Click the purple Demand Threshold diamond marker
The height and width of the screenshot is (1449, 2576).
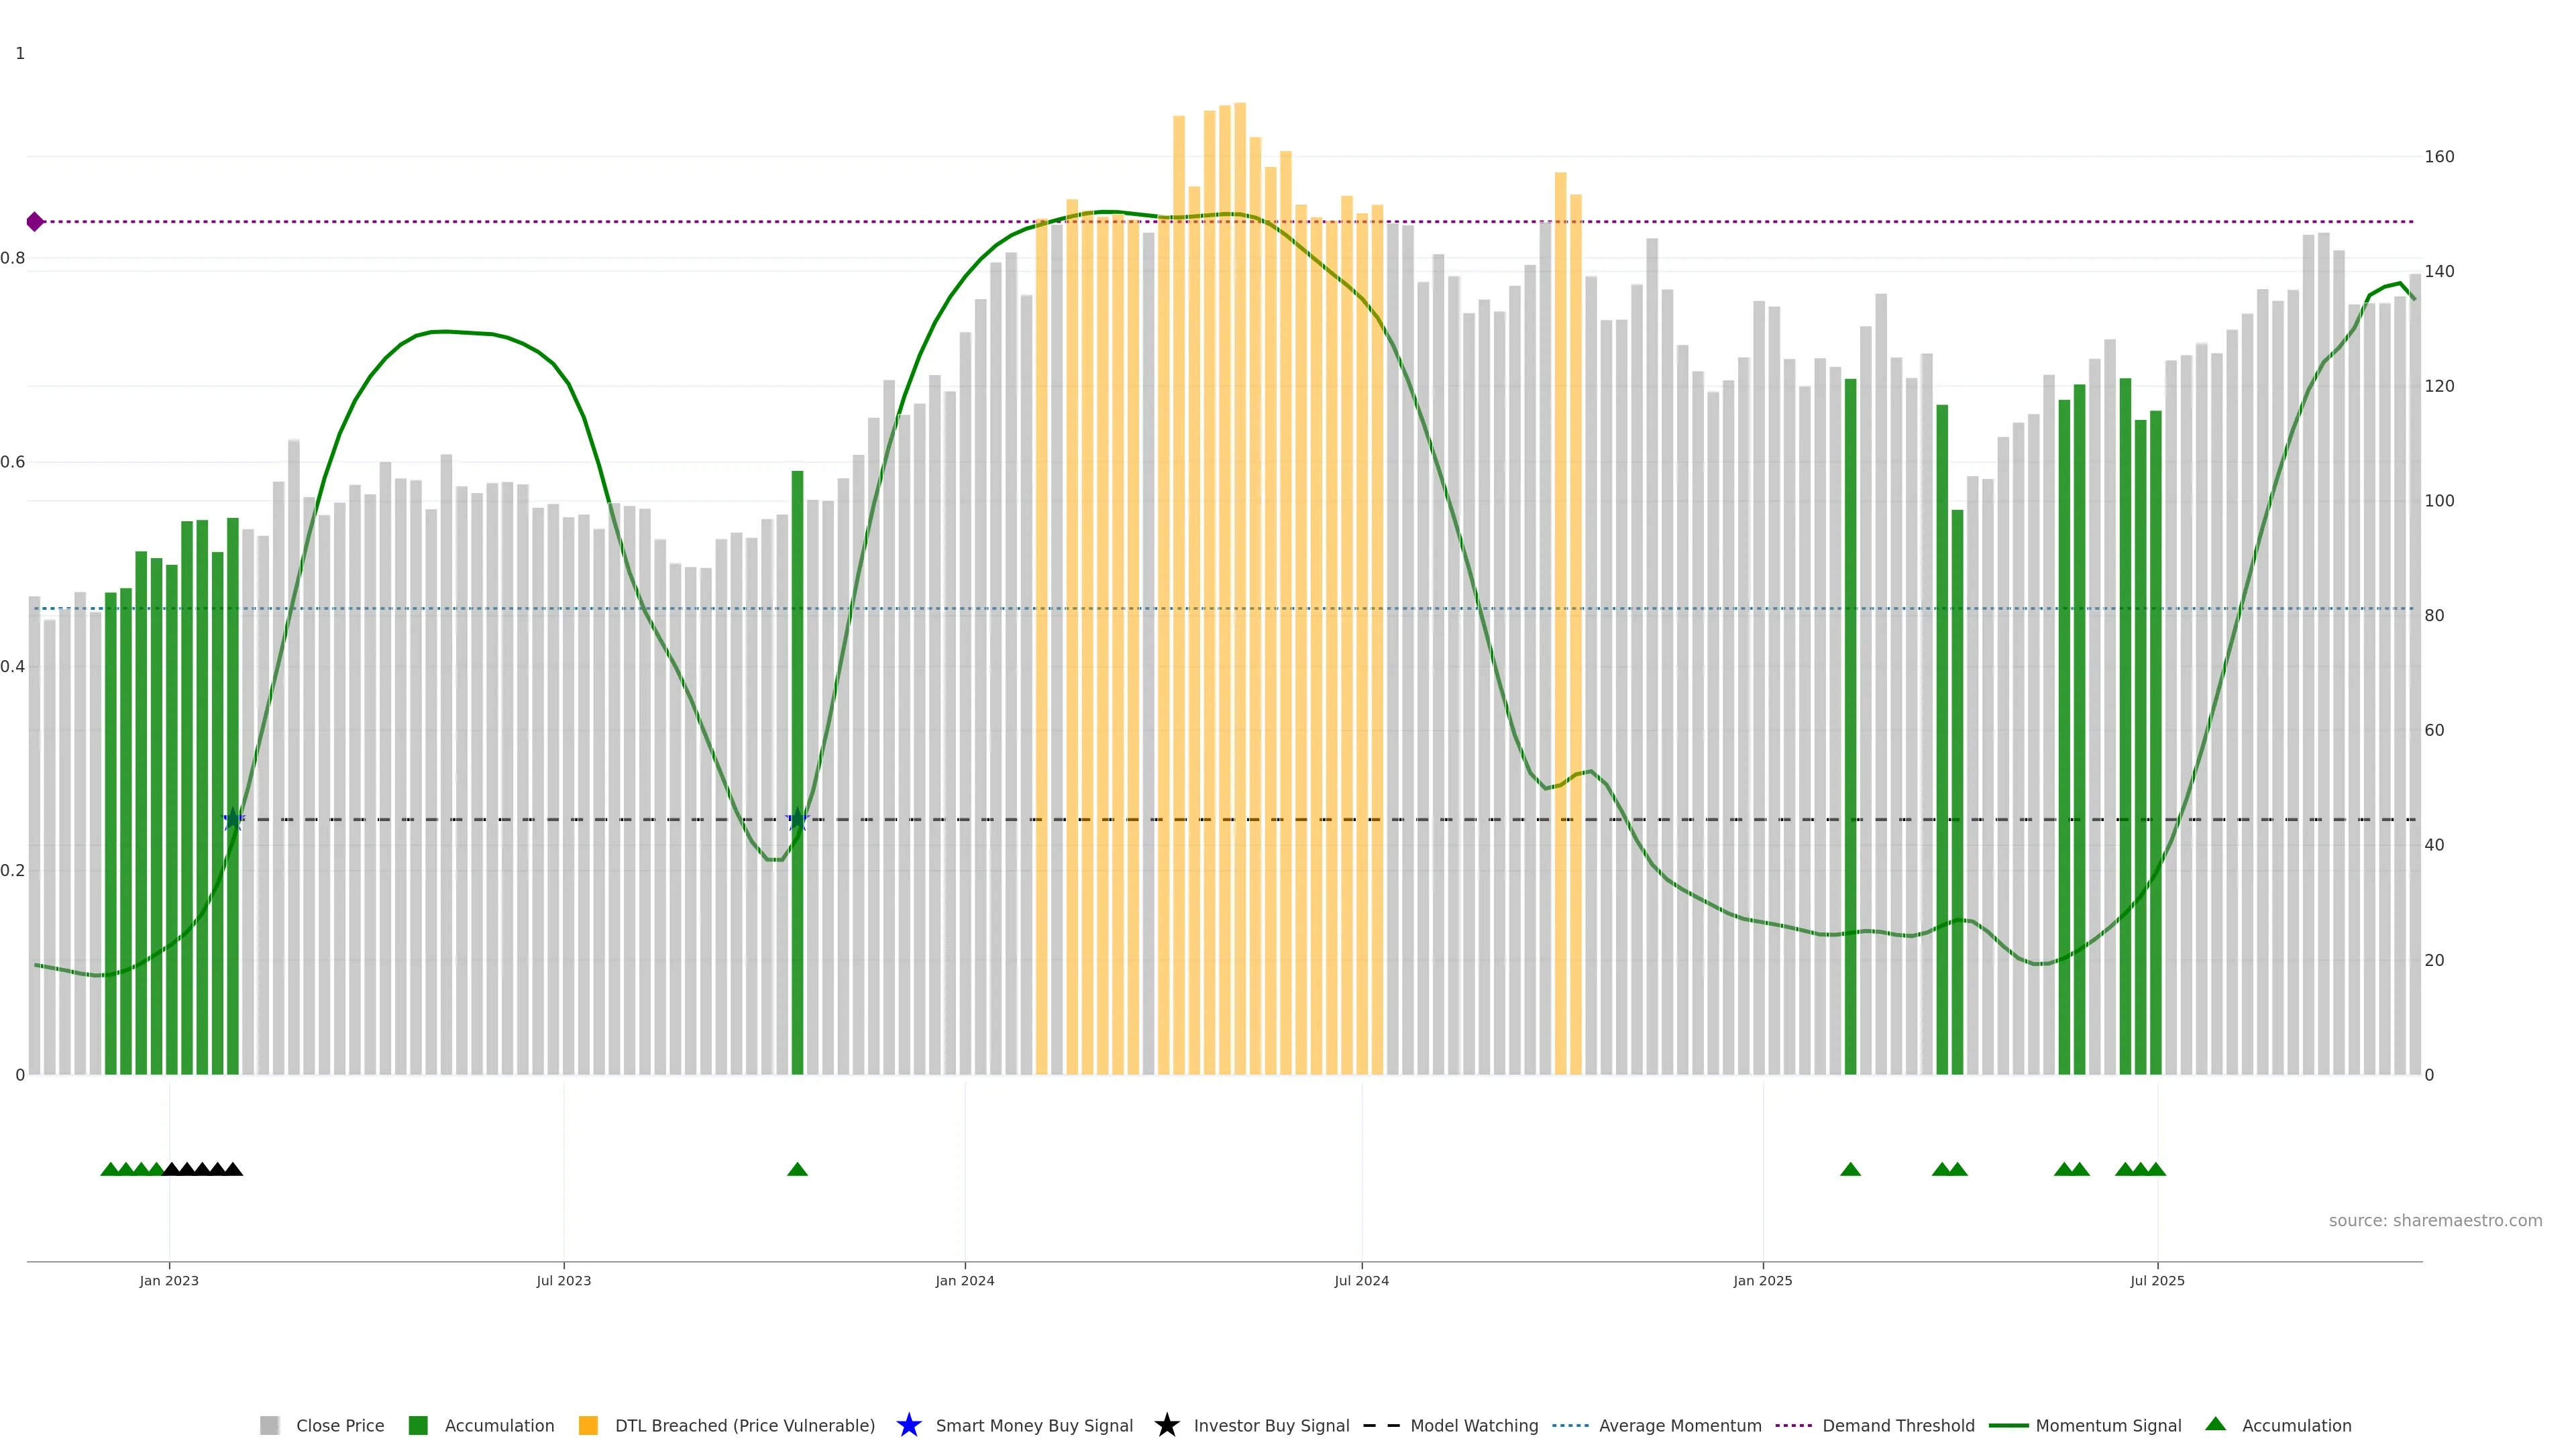tap(35, 222)
